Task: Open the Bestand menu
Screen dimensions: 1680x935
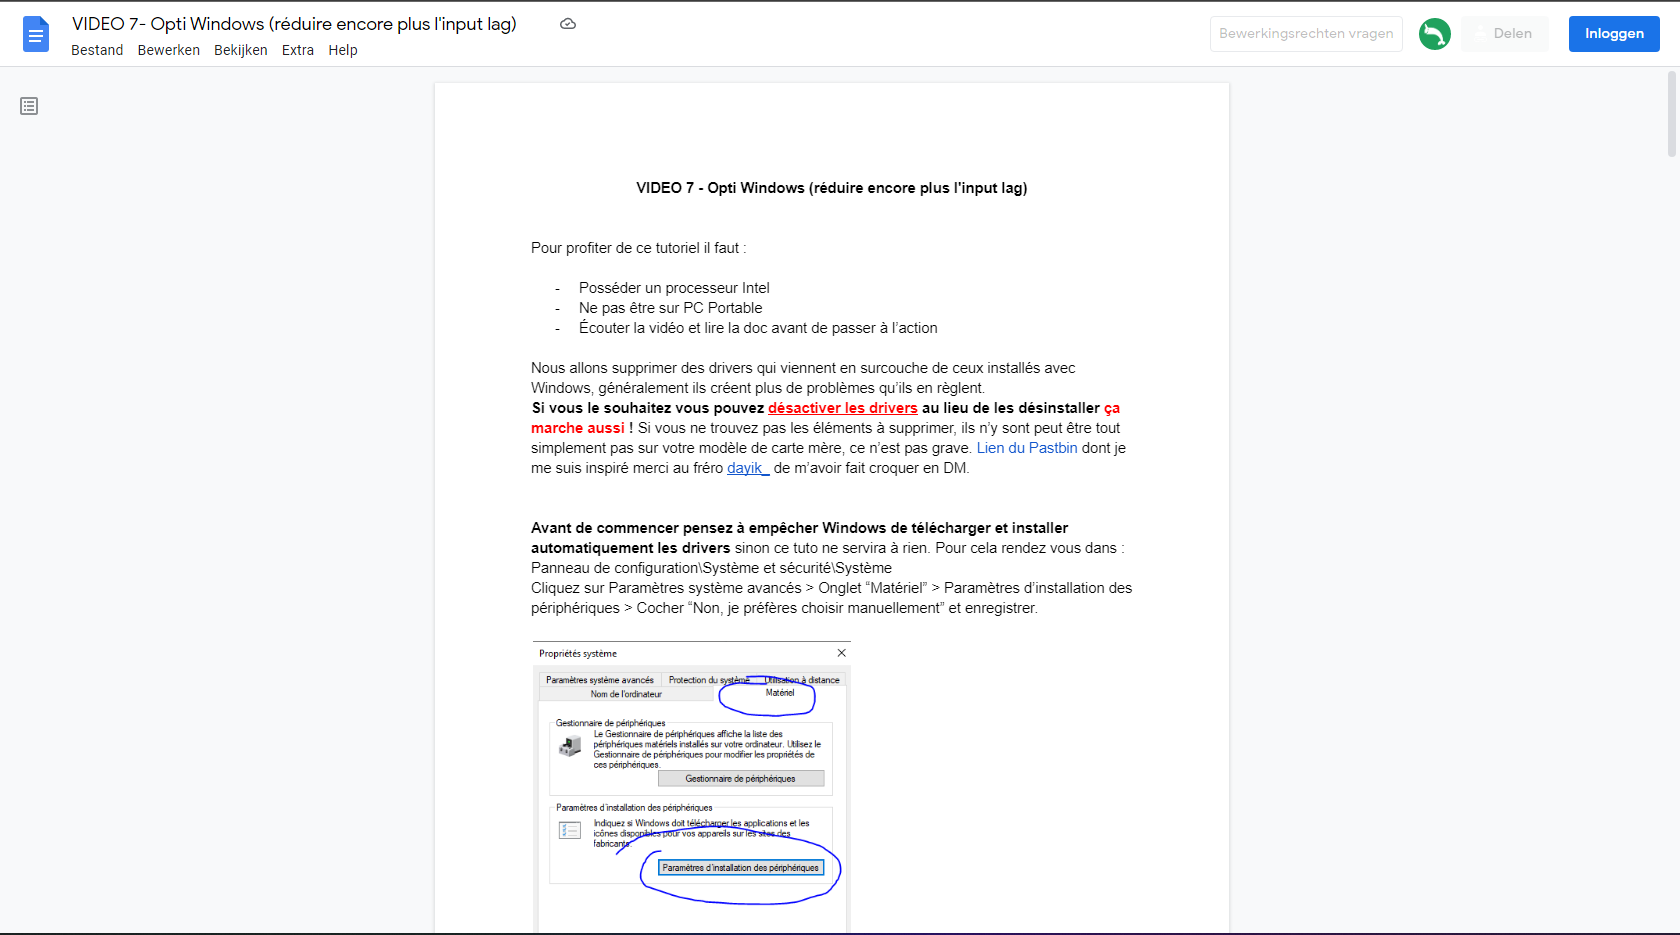Action: pos(97,50)
